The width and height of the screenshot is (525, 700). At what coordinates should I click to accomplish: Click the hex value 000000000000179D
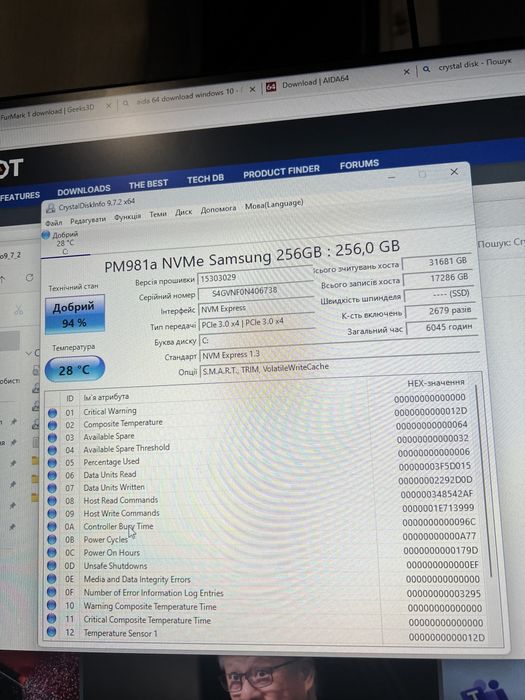[441, 551]
